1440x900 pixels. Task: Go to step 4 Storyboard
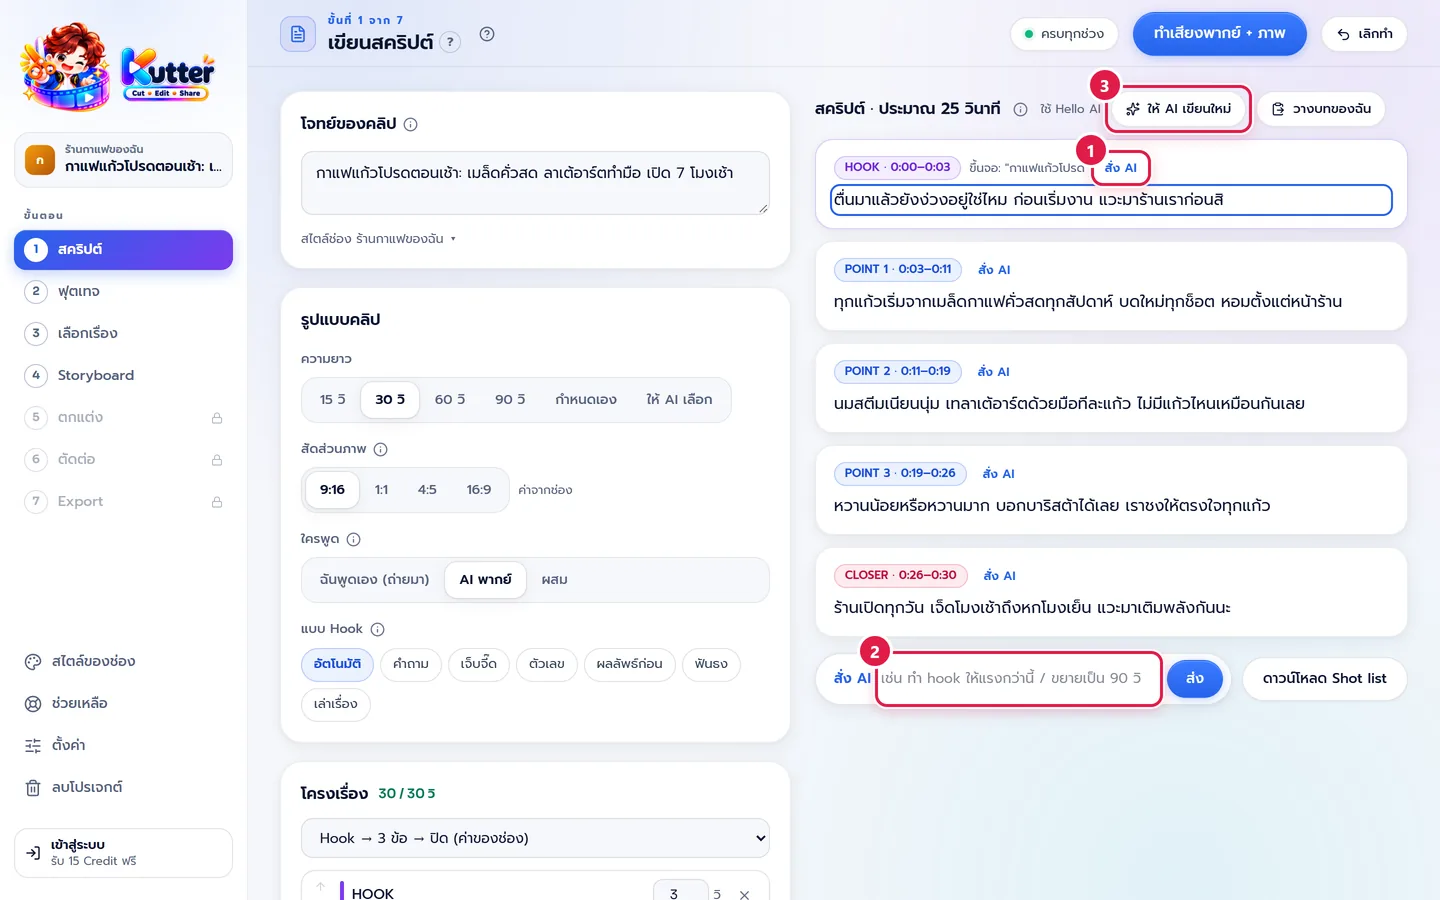(x=123, y=376)
